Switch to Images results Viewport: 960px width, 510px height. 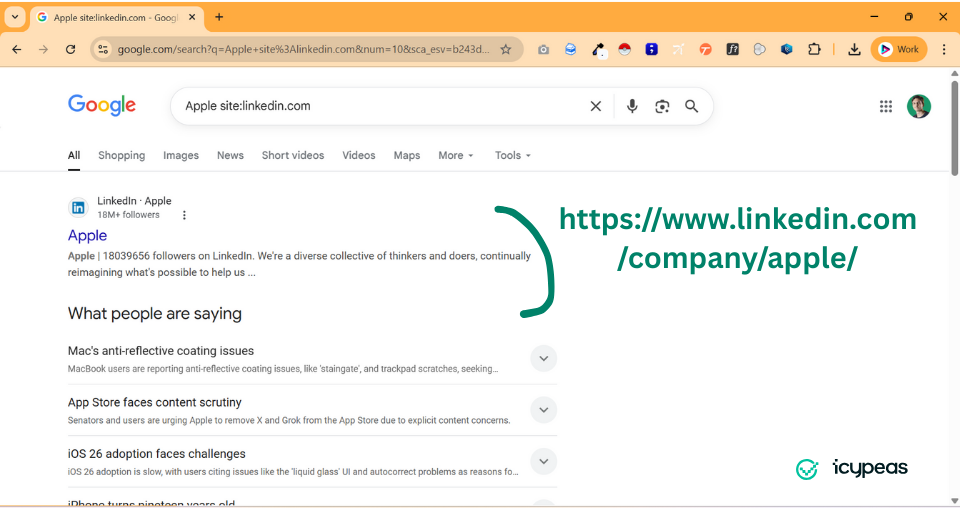181,156
